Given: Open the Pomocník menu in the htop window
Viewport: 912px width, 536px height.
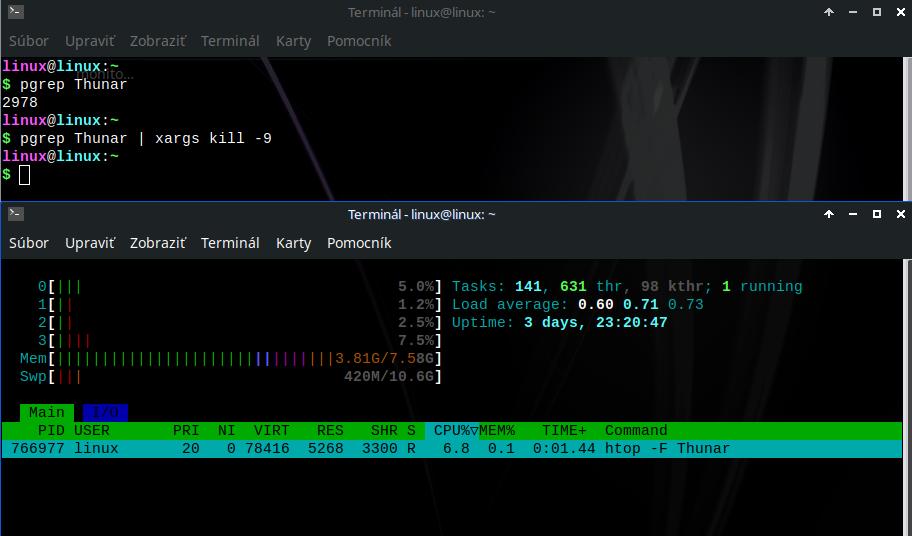Looking at the screenshot, I should tap(359, 243).
